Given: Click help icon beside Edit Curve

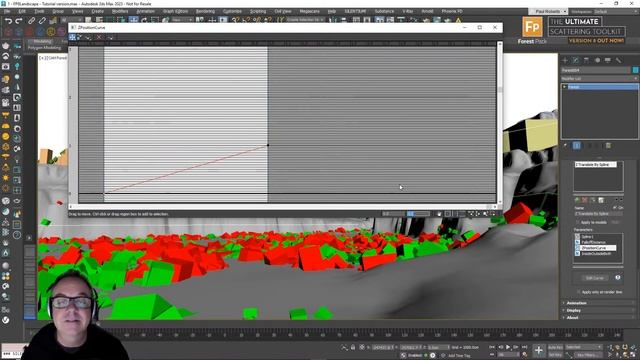Looking at the screenshot, I should pyautogui.click(x=618, y=278).
